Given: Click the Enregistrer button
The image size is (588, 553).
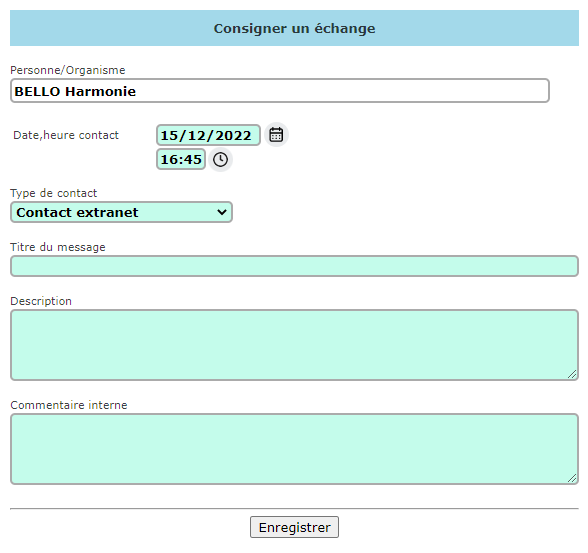Looking at the screenshot, I should point(294,527).
